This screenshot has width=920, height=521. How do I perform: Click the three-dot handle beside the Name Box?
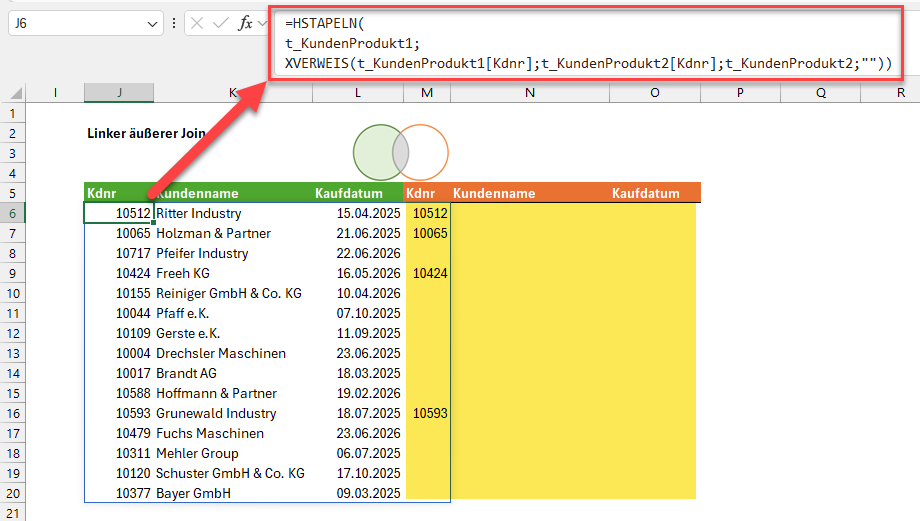tap(174, 23)
